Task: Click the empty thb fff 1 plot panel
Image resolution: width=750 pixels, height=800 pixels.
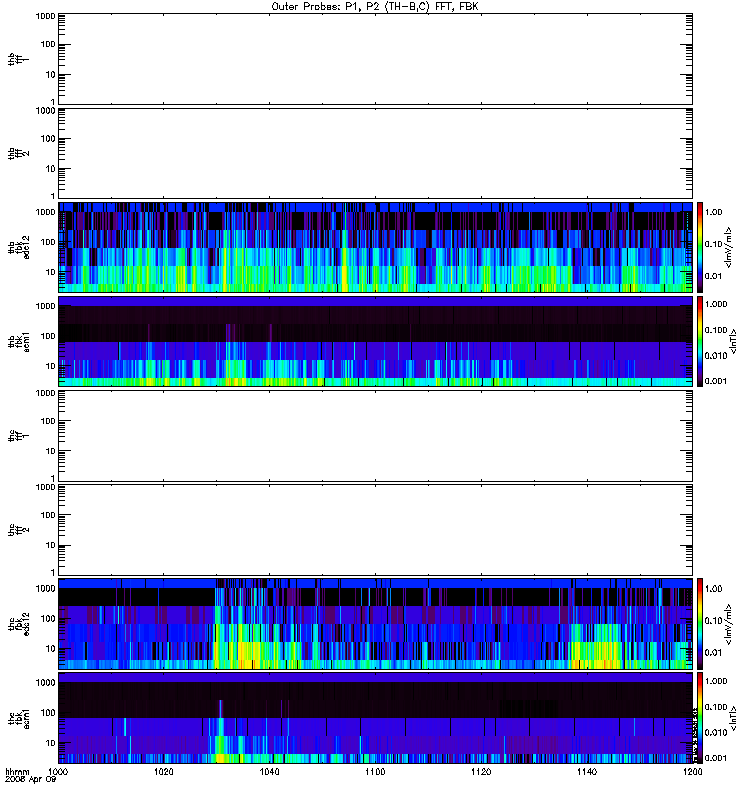Action: tap(376, 59)
